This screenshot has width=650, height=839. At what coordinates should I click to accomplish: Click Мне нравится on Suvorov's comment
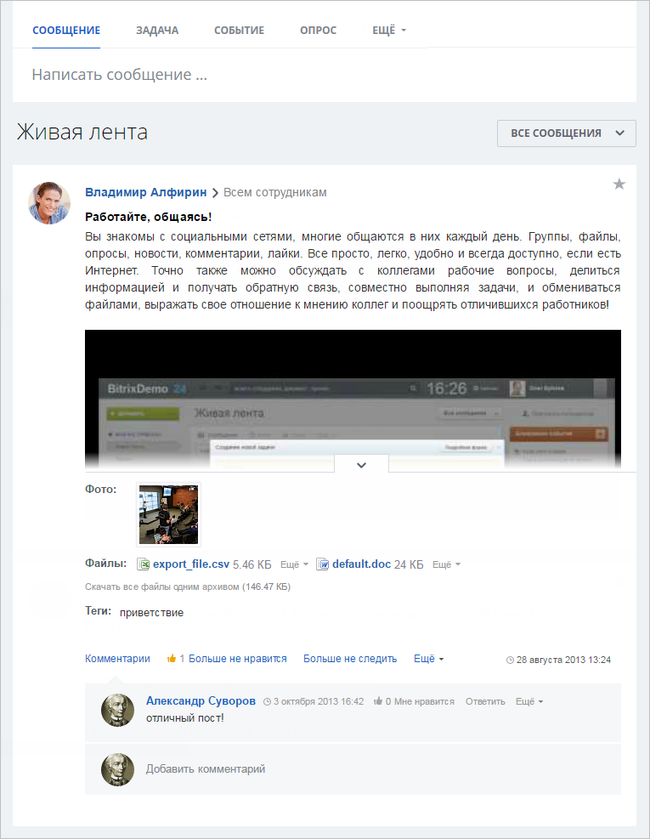tap(424, 701)
